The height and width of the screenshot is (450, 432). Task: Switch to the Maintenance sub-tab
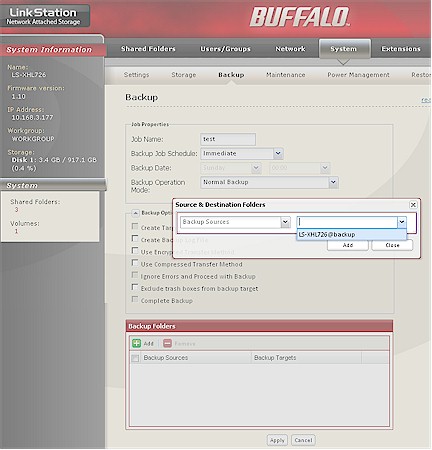(x=286, y=75)
